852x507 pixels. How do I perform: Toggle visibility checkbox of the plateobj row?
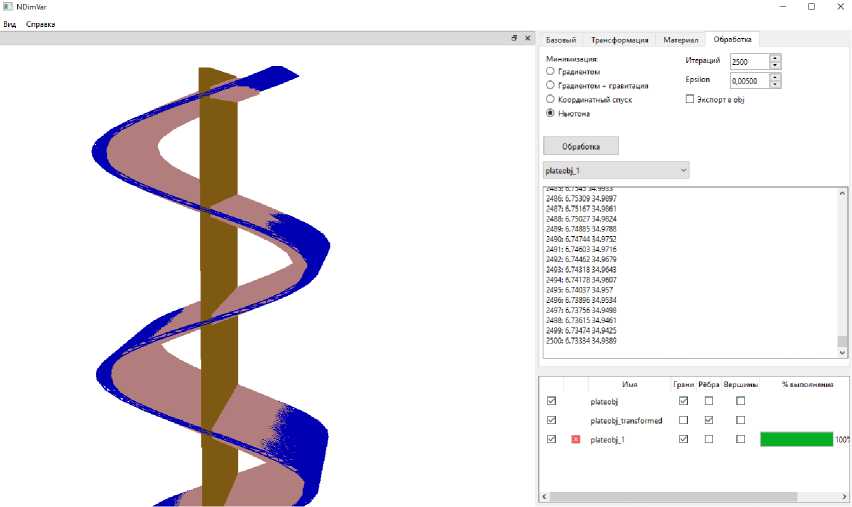(x=552, y=401)
